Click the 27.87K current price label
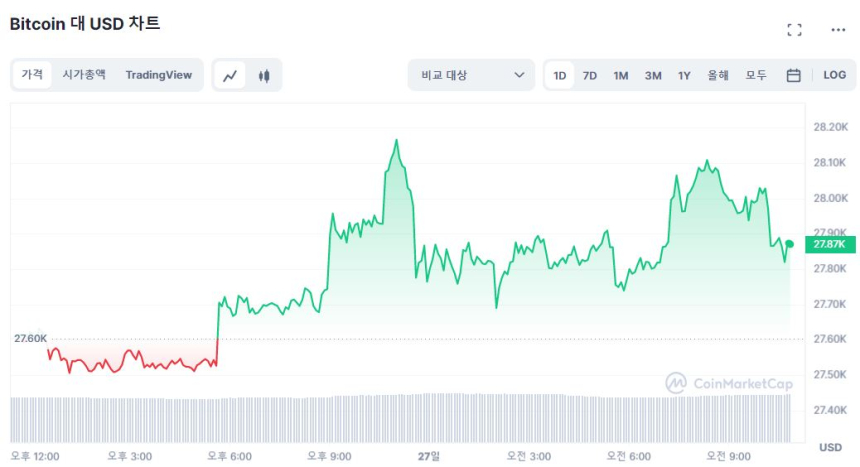This screenshot has width=860, height=467. pos(829,244)
